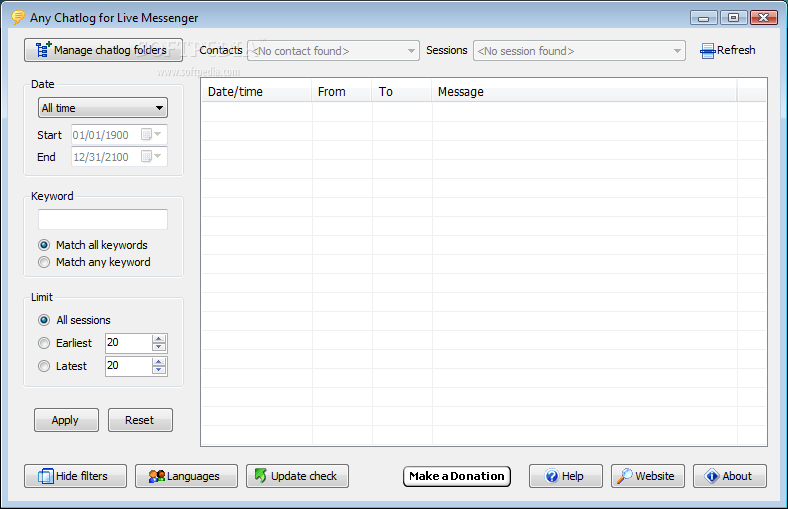The image size is (788, 509).
Task: Expand the All time date range dropdown
Action: coord(103,108)
